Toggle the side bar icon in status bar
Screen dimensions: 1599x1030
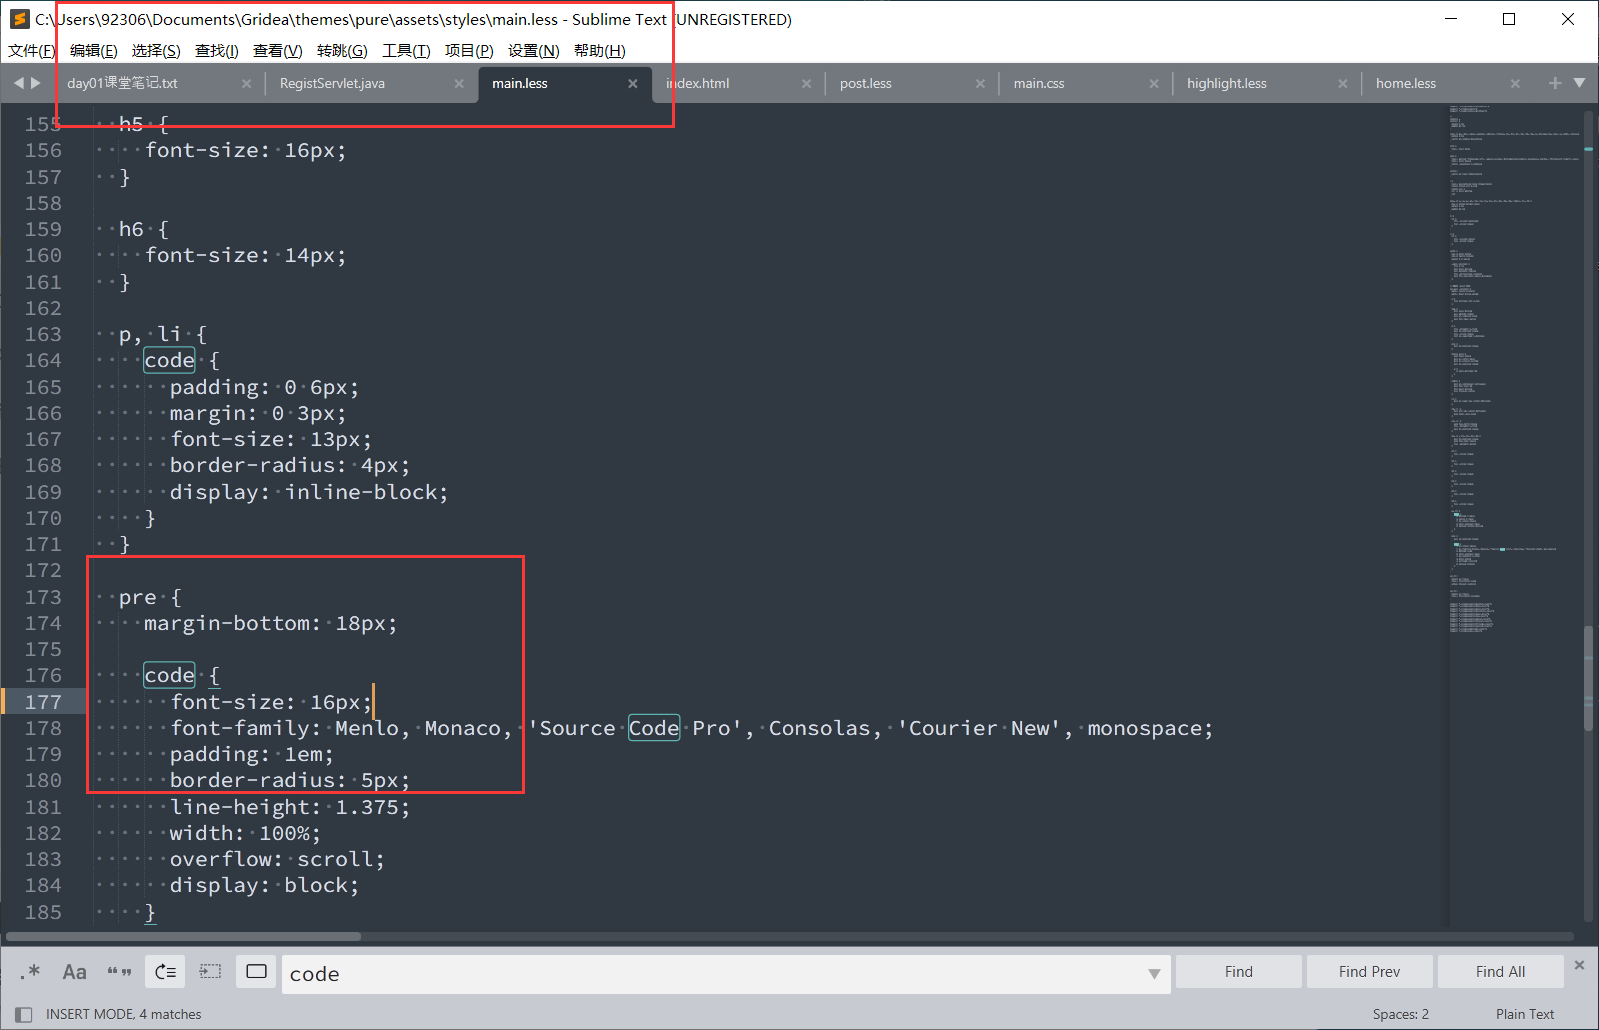[24, 1014]
